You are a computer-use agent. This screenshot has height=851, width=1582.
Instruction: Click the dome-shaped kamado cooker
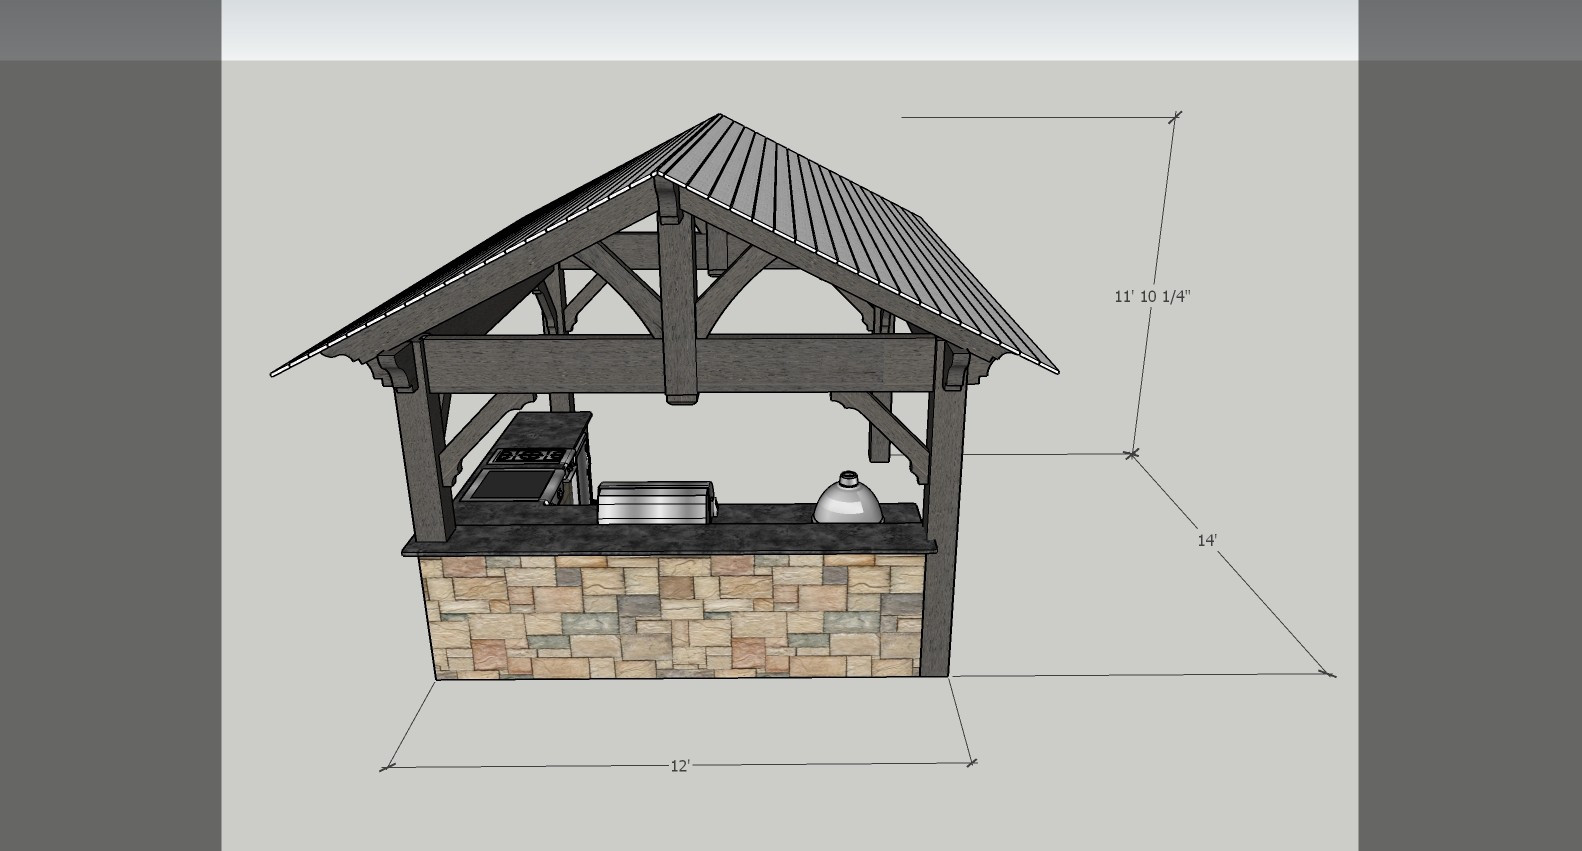849,497
